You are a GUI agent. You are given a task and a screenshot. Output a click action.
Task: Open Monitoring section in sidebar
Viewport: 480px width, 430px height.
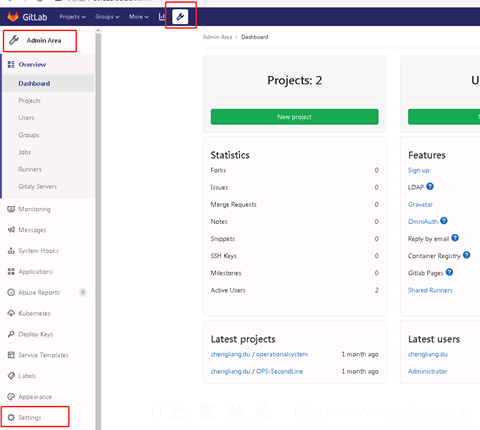34,209
